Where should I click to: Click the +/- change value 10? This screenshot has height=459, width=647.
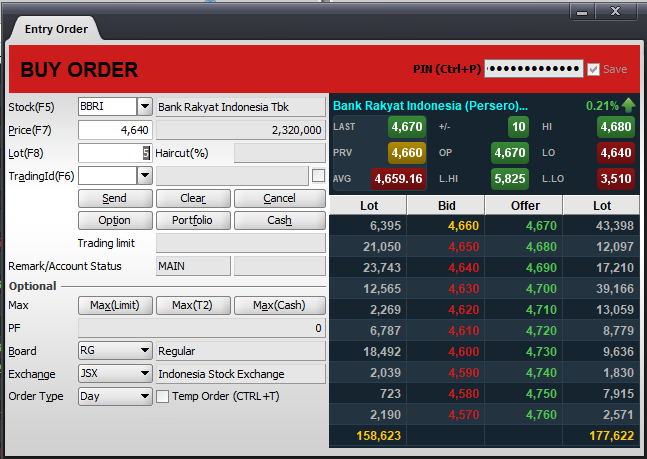518,127
